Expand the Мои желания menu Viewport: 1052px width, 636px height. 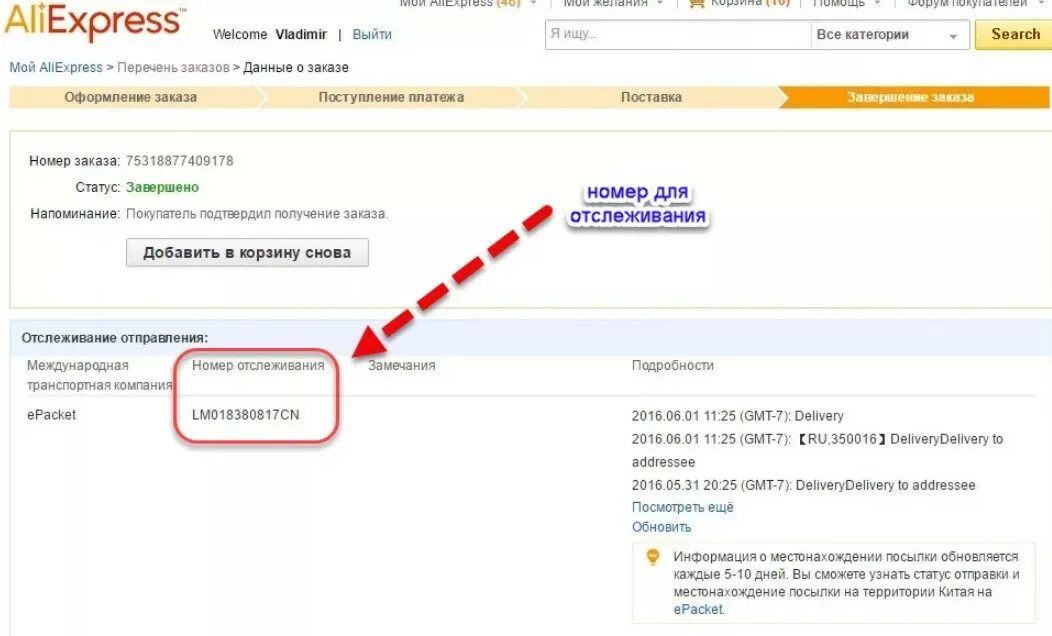click(x=613, y=3)
